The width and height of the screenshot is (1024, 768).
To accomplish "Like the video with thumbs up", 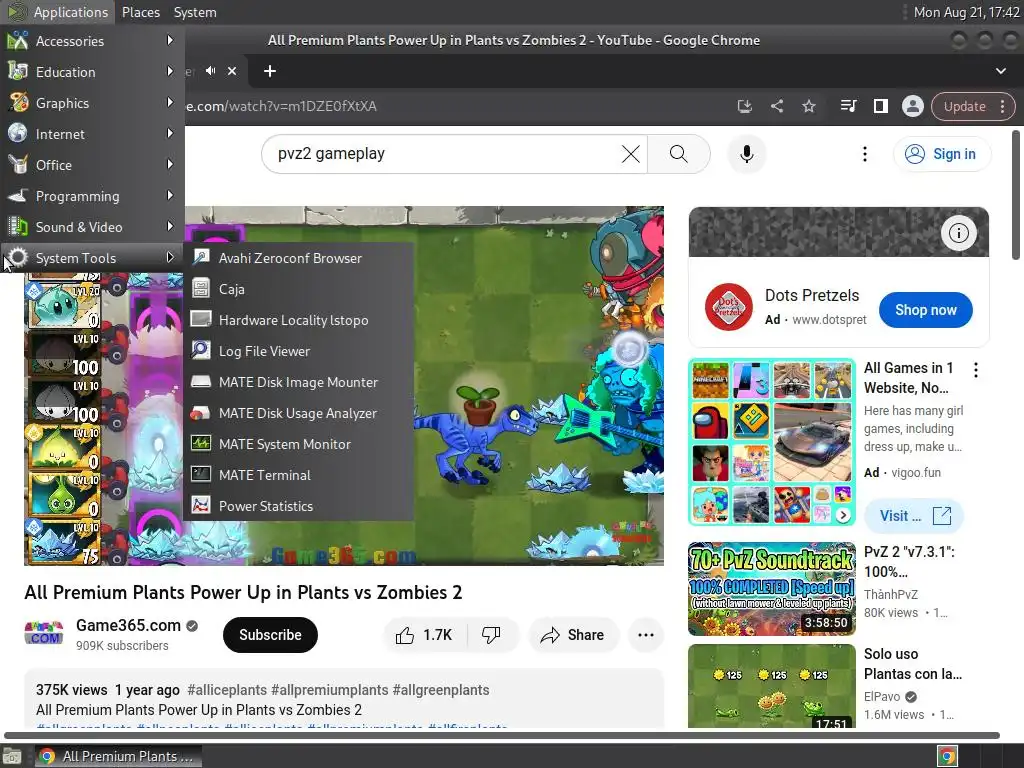I will coord(424,635).
